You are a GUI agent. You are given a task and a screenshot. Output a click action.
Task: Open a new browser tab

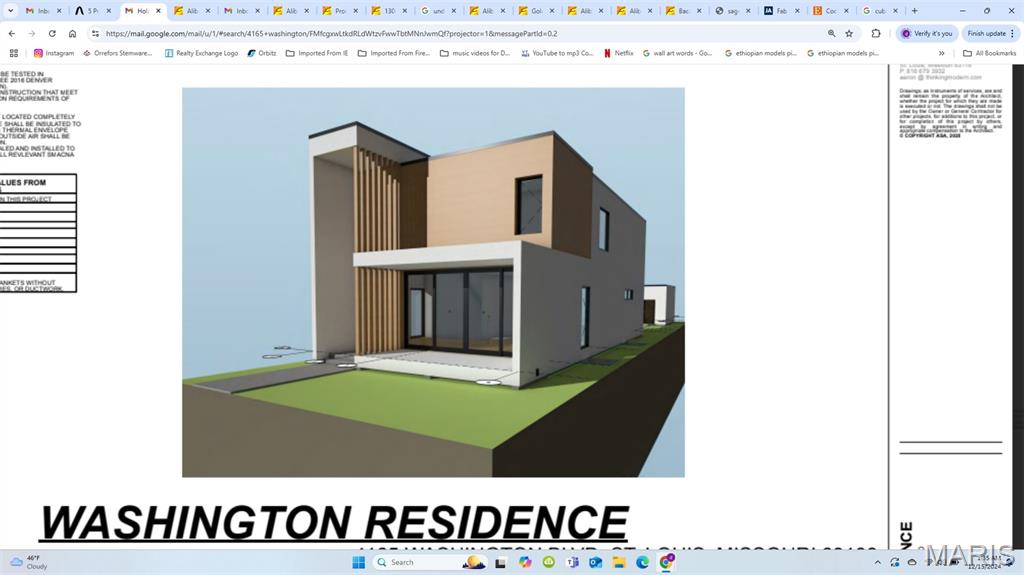914,10
